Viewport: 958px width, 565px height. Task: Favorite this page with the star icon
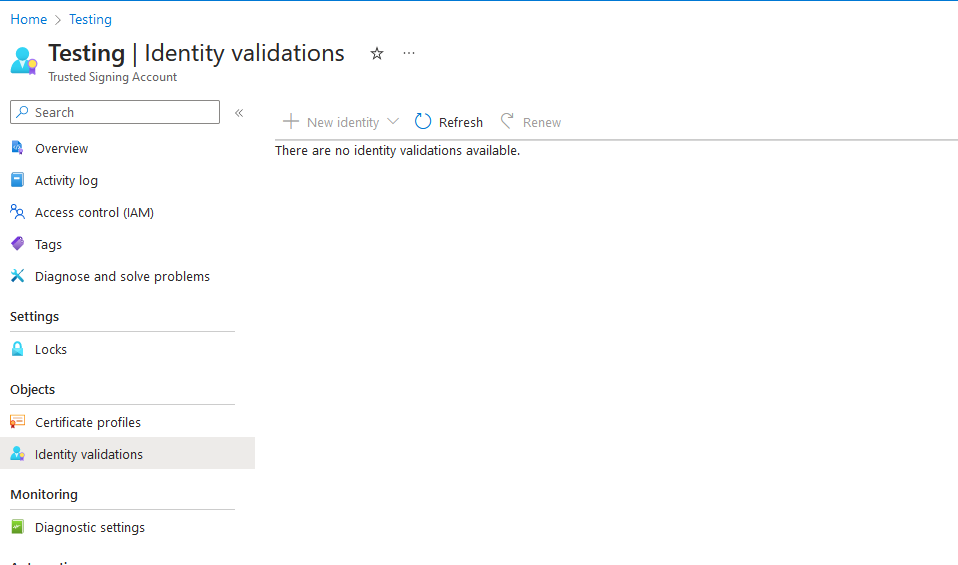point(377,54)
